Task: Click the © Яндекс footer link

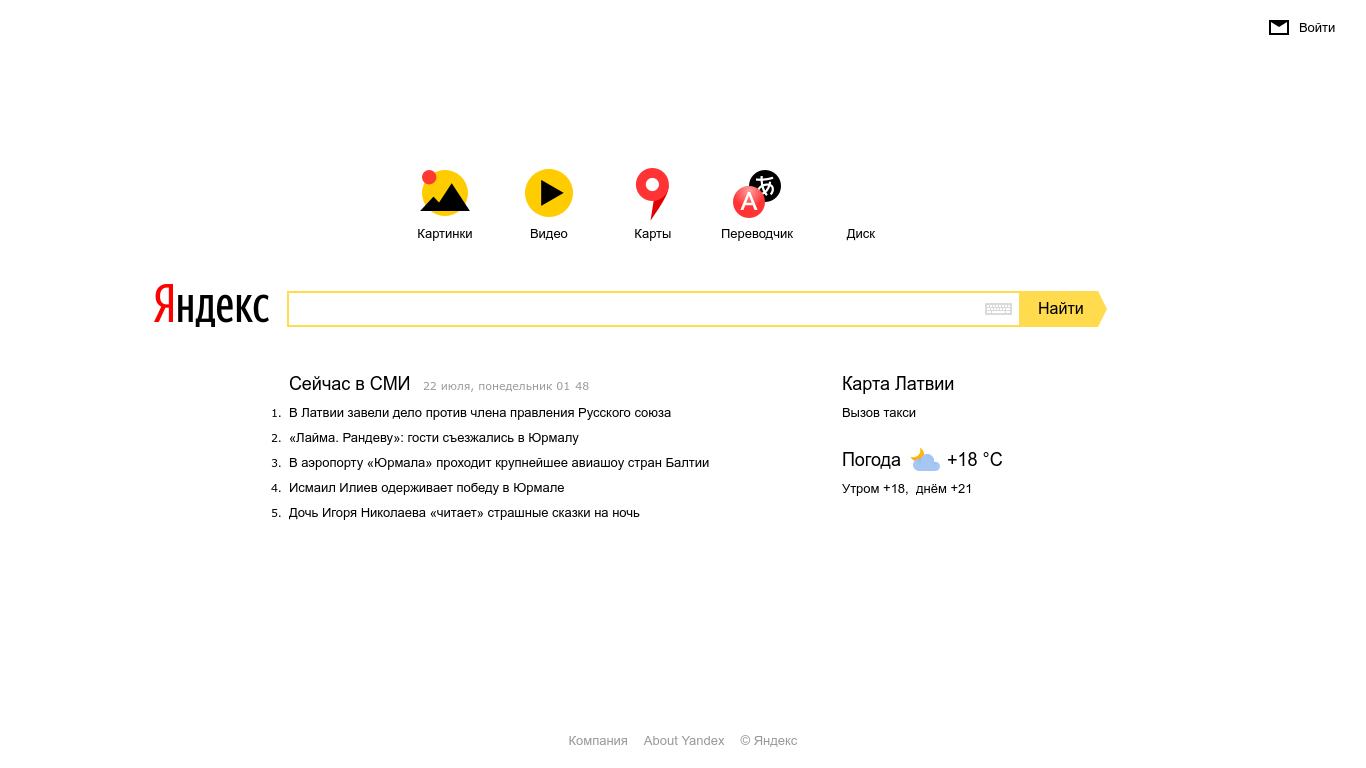Action: pyautogui.click(x=769, y=741)
